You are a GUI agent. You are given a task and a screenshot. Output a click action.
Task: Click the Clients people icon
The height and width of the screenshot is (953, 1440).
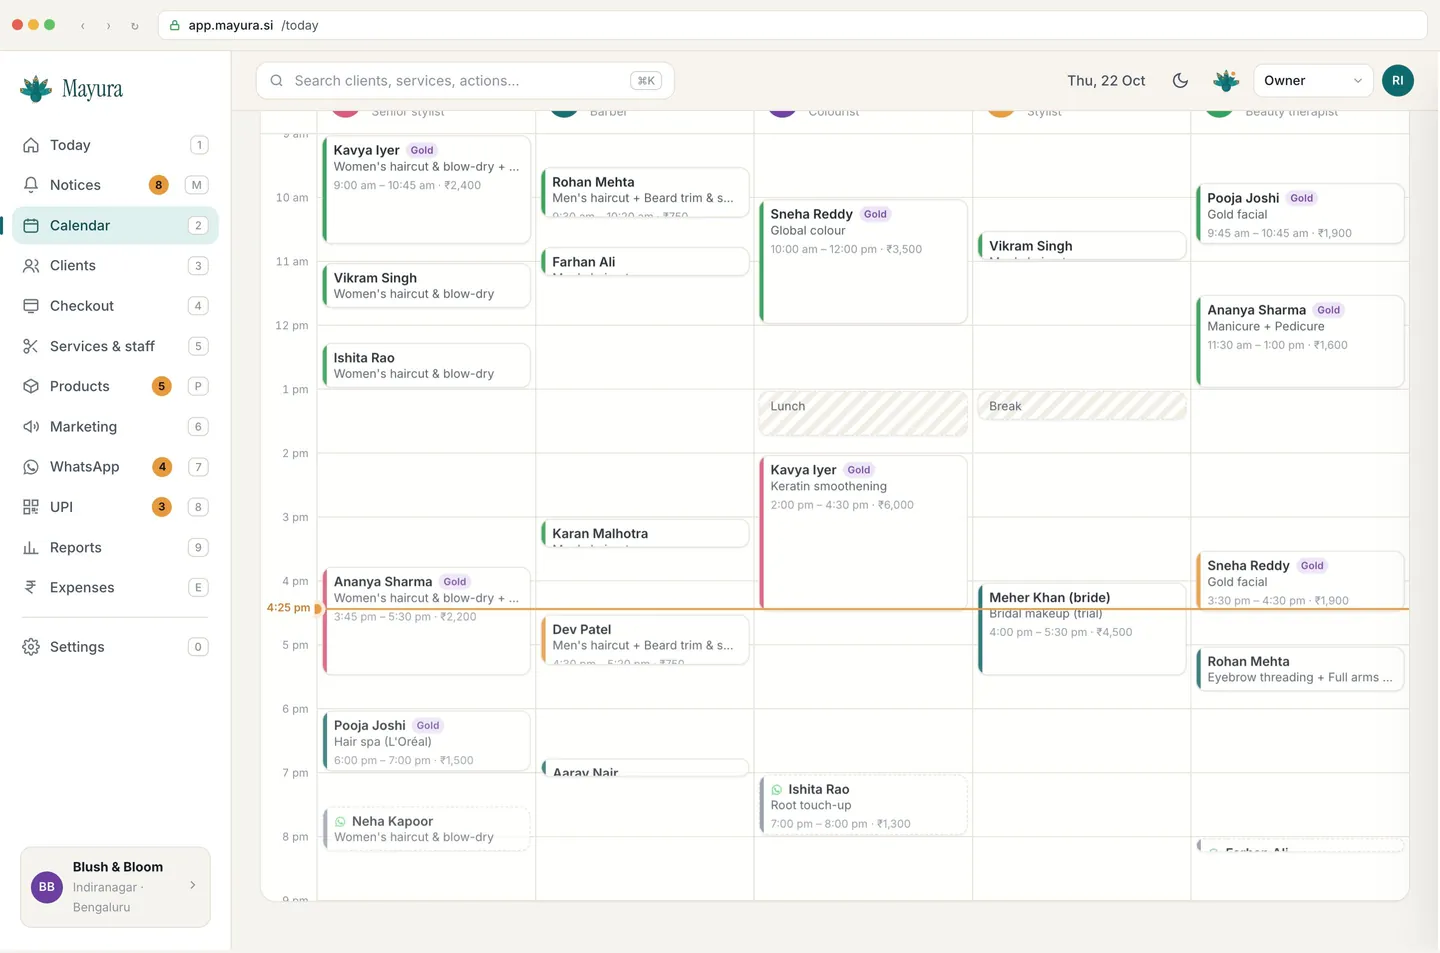click(x=31, y=266)
